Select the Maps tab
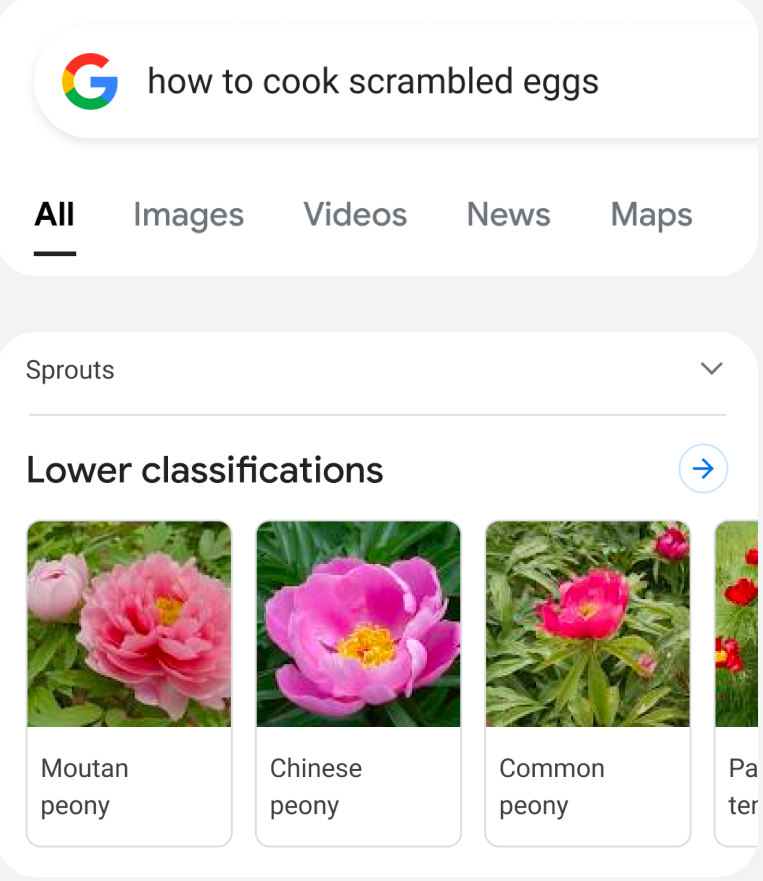Image resolution: width=763 pixels, height=881 pixels. tap(650, 214)
